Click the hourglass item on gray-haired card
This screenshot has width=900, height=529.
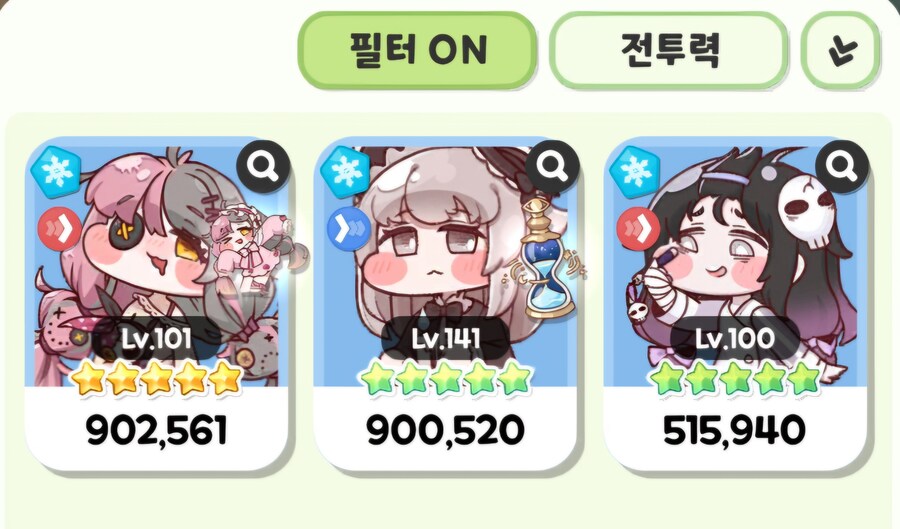(544, 259)
